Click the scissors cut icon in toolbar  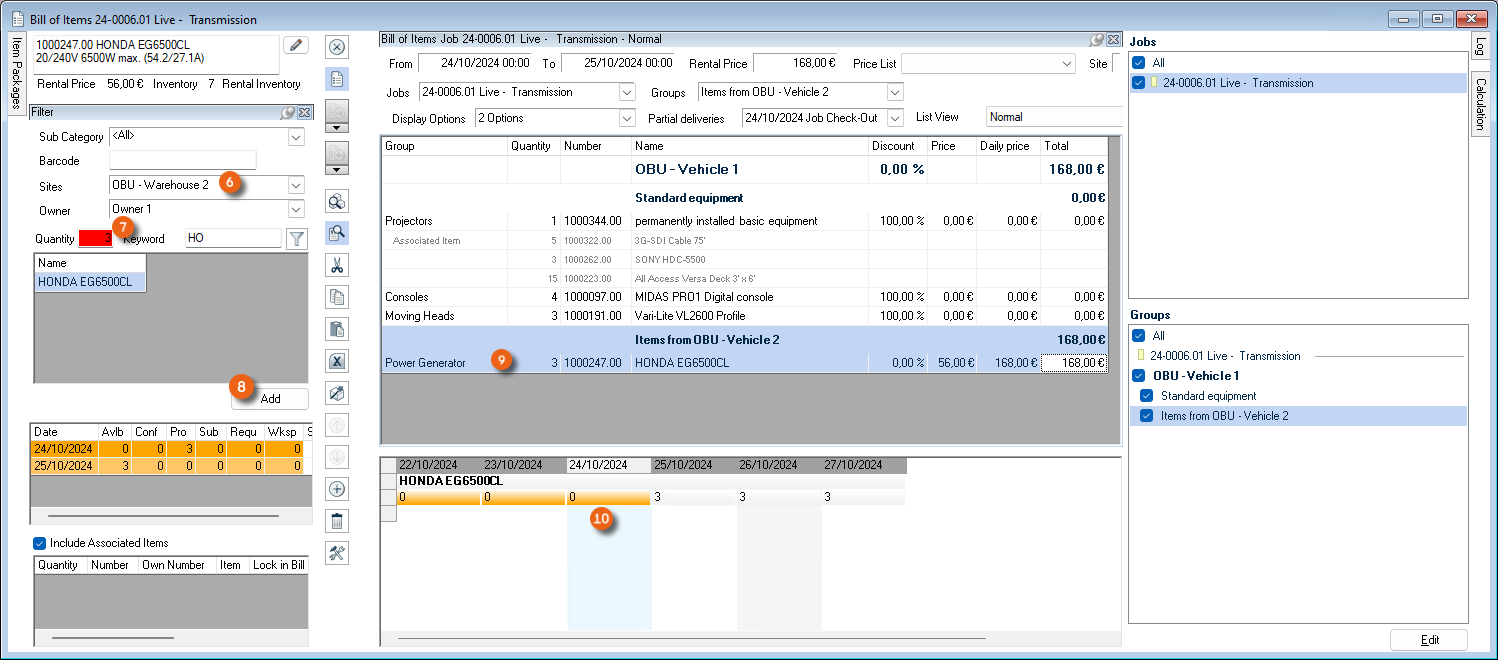(337, 265)
